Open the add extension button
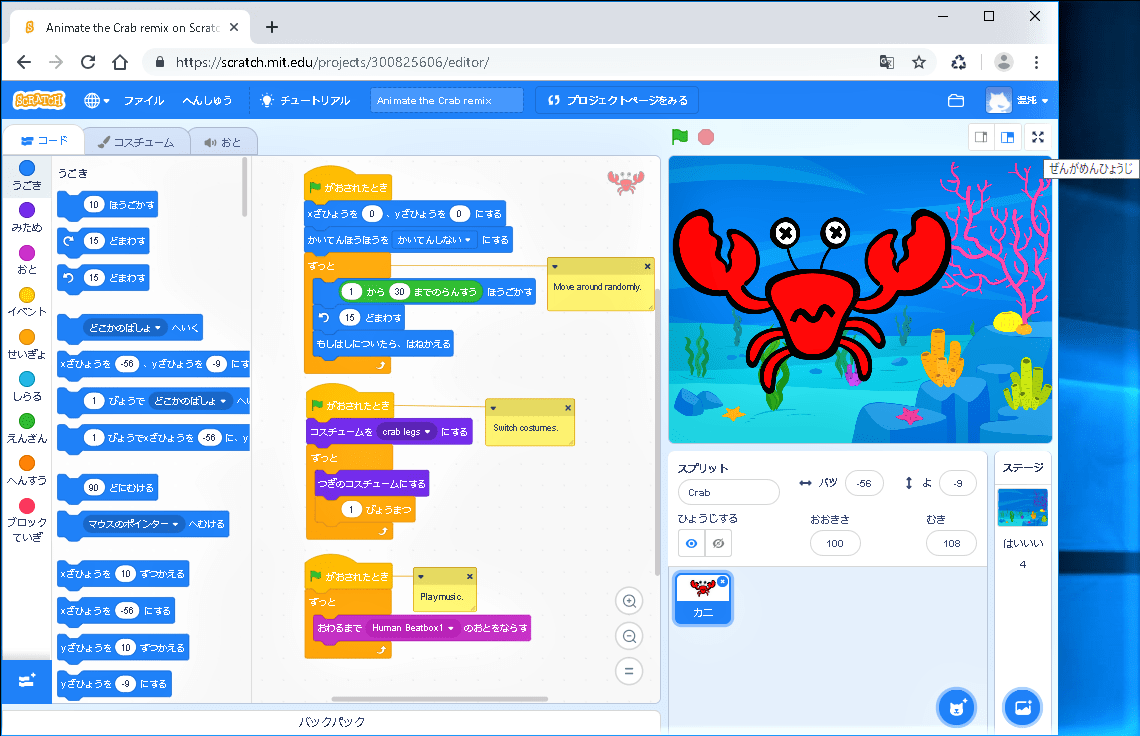Viewport: 1140px width, 736px height. click(x=27, y=681)
